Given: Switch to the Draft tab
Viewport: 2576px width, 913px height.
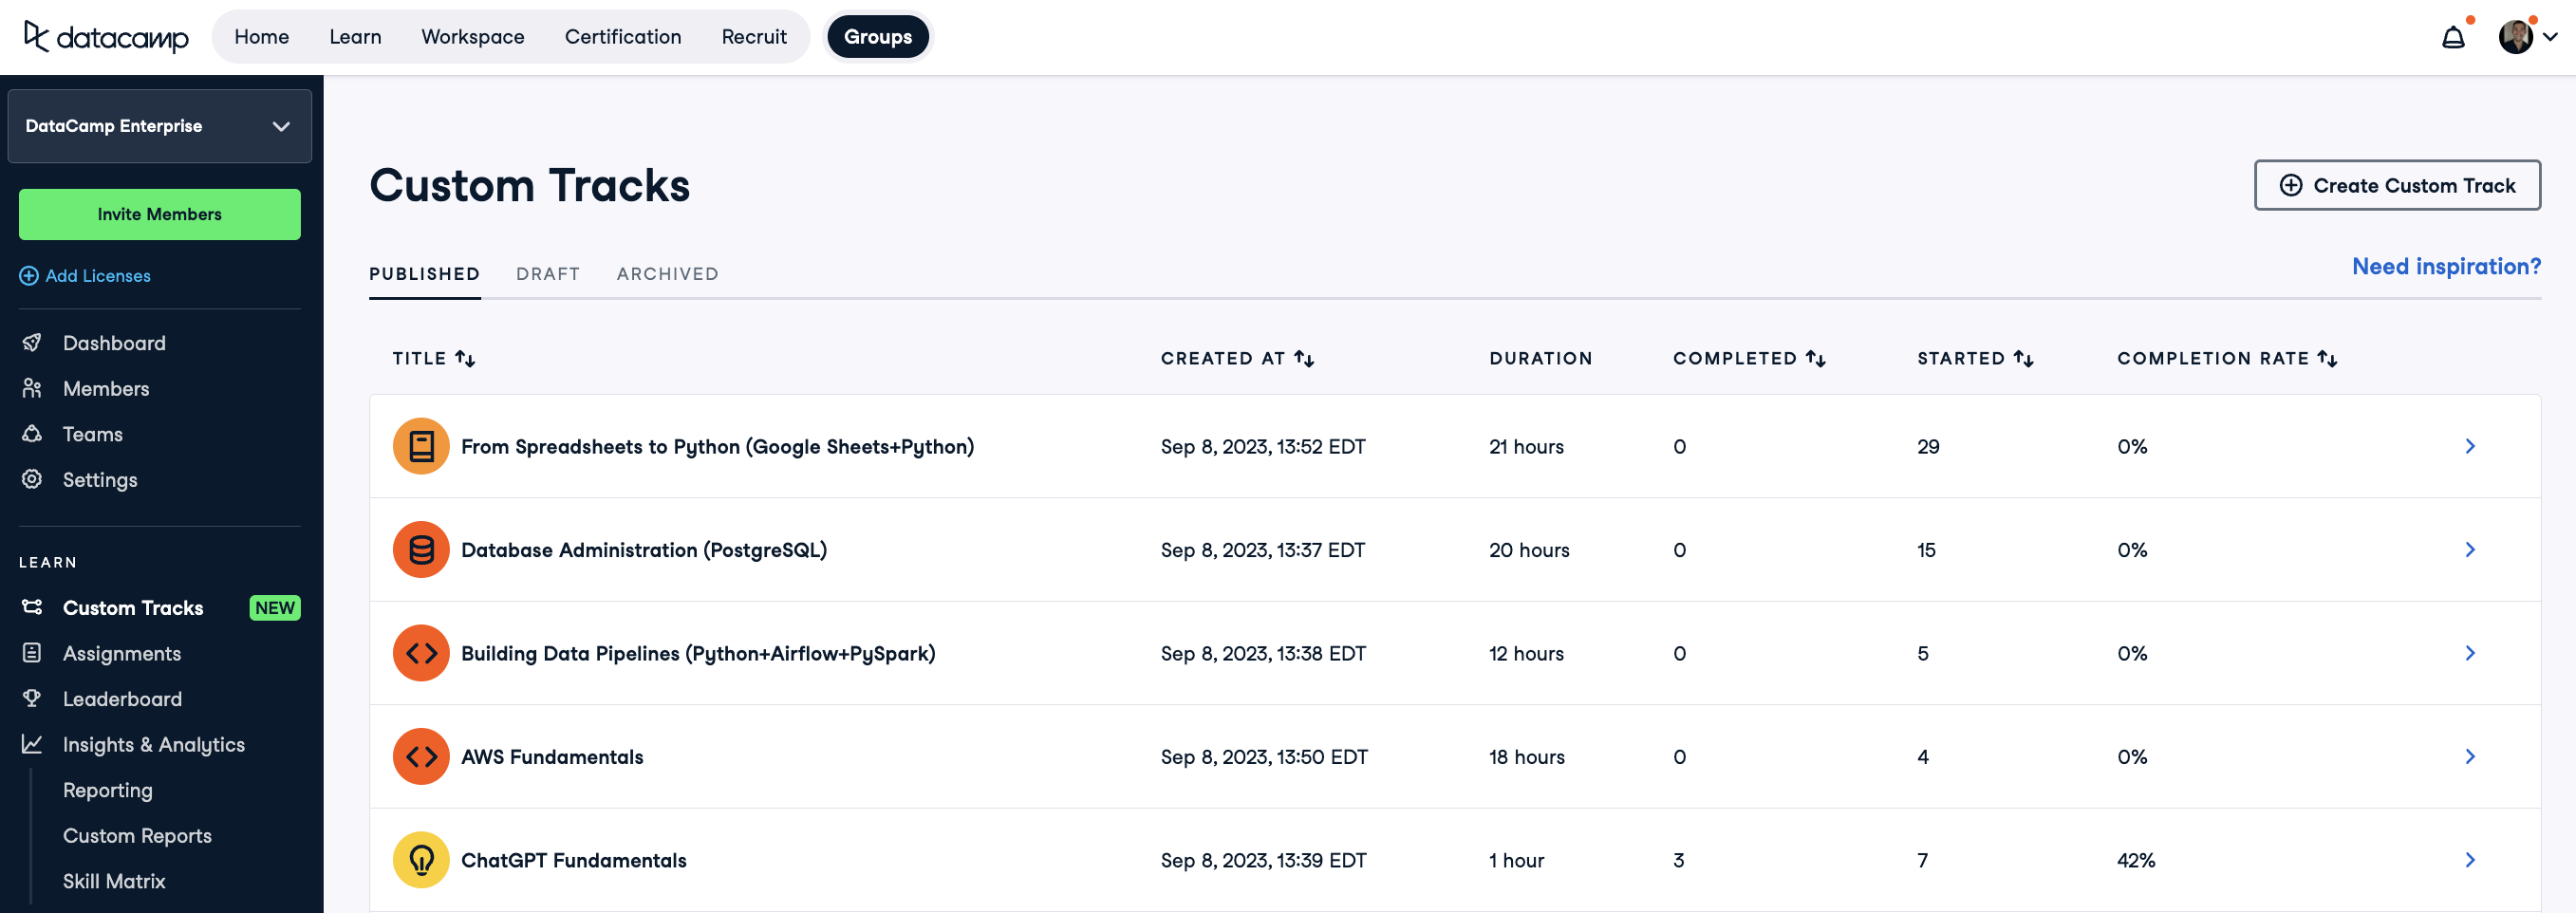Looking at the screenshot, I should 547,274.
